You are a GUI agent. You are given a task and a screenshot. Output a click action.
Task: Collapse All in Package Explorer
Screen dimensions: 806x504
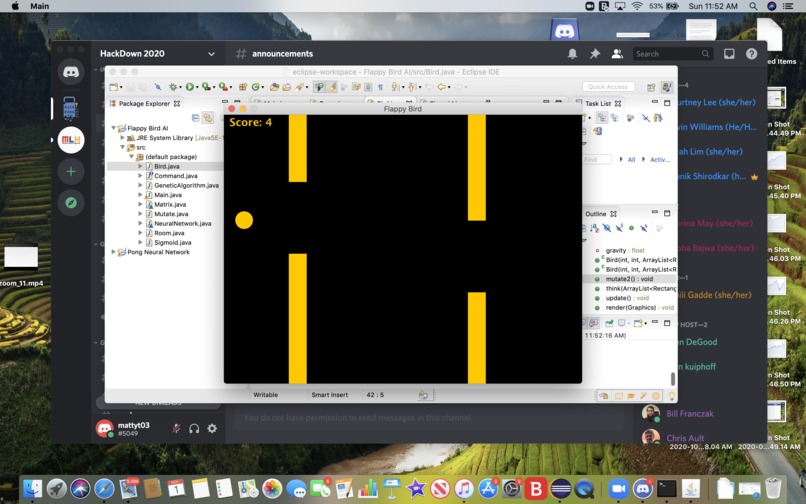195,118
